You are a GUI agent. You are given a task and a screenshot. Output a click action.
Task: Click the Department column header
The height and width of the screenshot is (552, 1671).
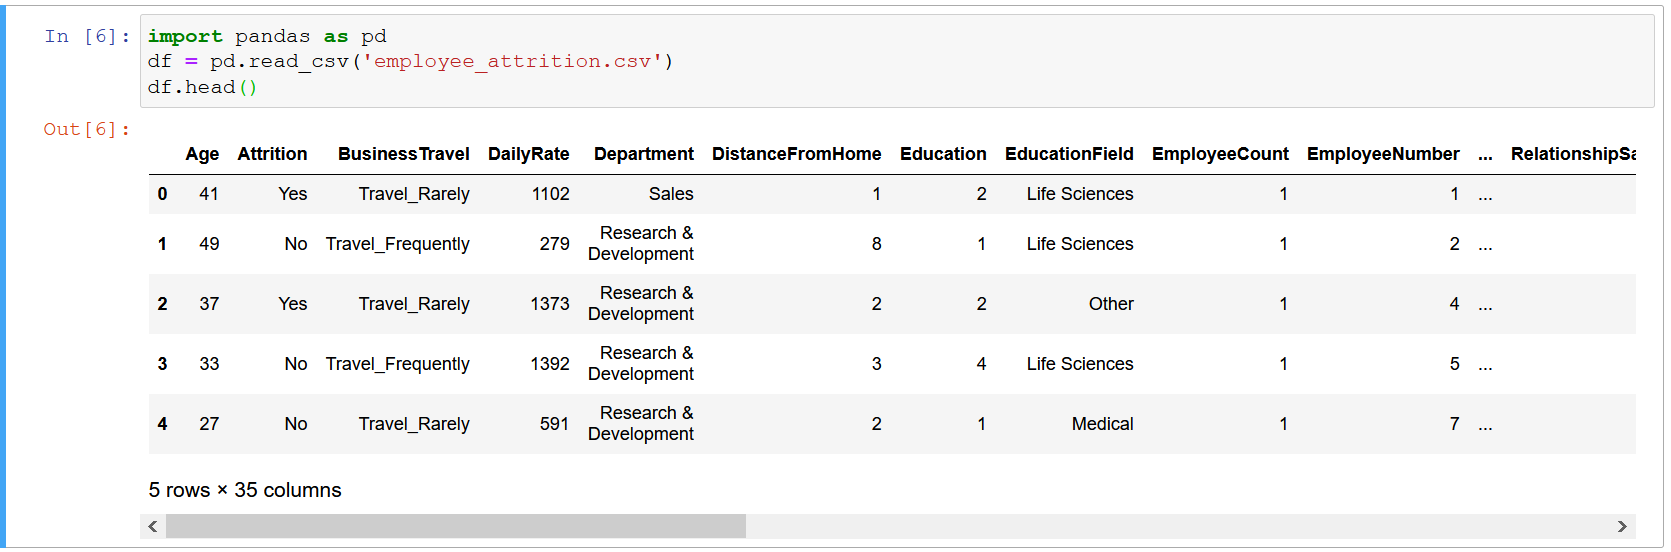pos(644,154)
